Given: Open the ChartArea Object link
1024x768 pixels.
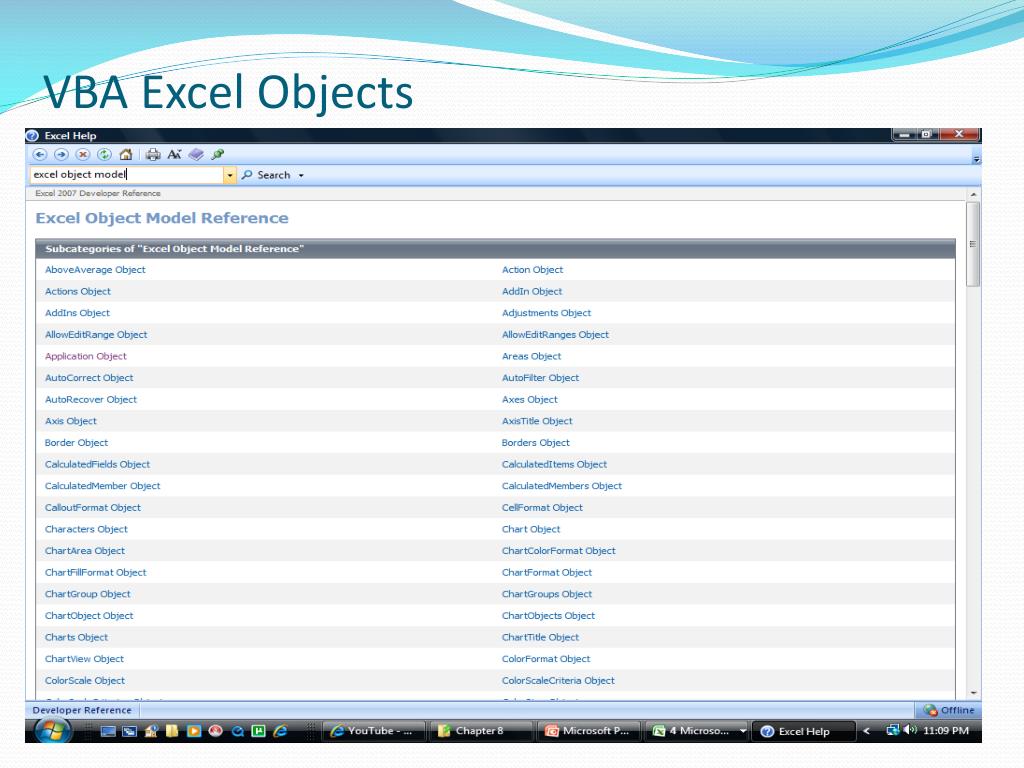Looking at the screenshot, I should click(x=85, y=551).
